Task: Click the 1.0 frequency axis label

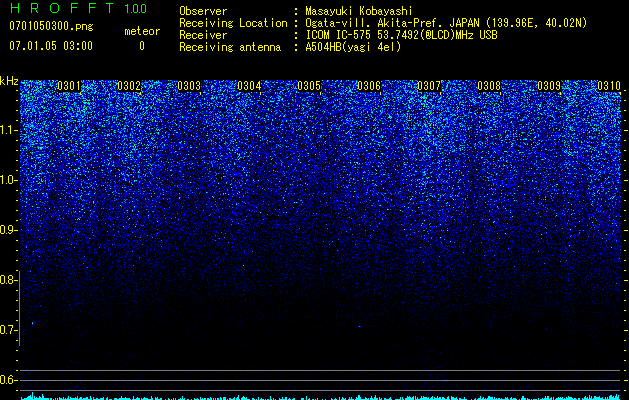Action: click(8, 180)
